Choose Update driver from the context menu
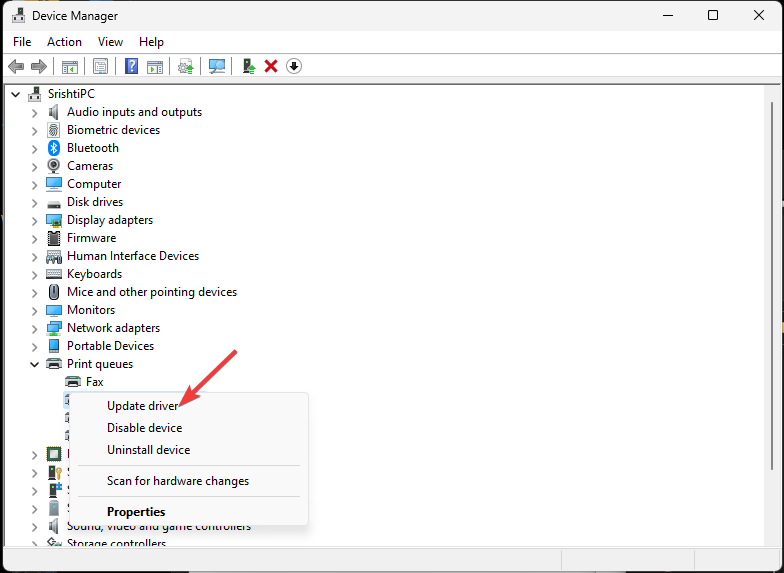This screenshot has height=573, width=784. pos(189,406)
